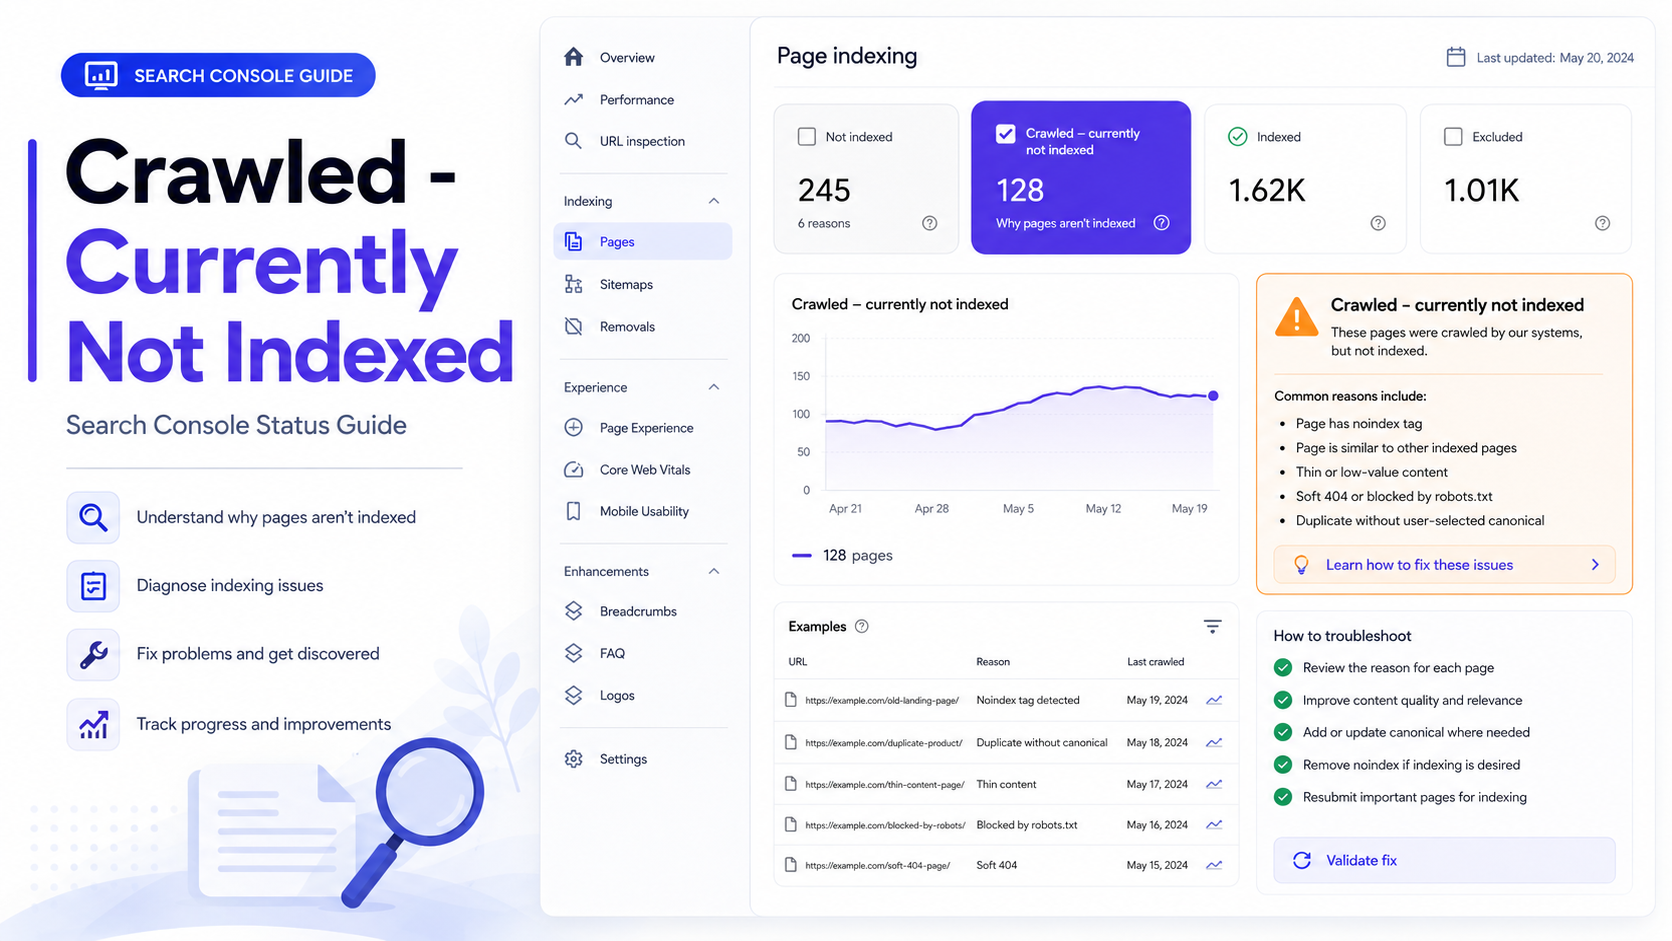Click help icon on Not indexed card
This screenshot has height=941, width=1672.
pyautogui.click(x=929, y=223)
